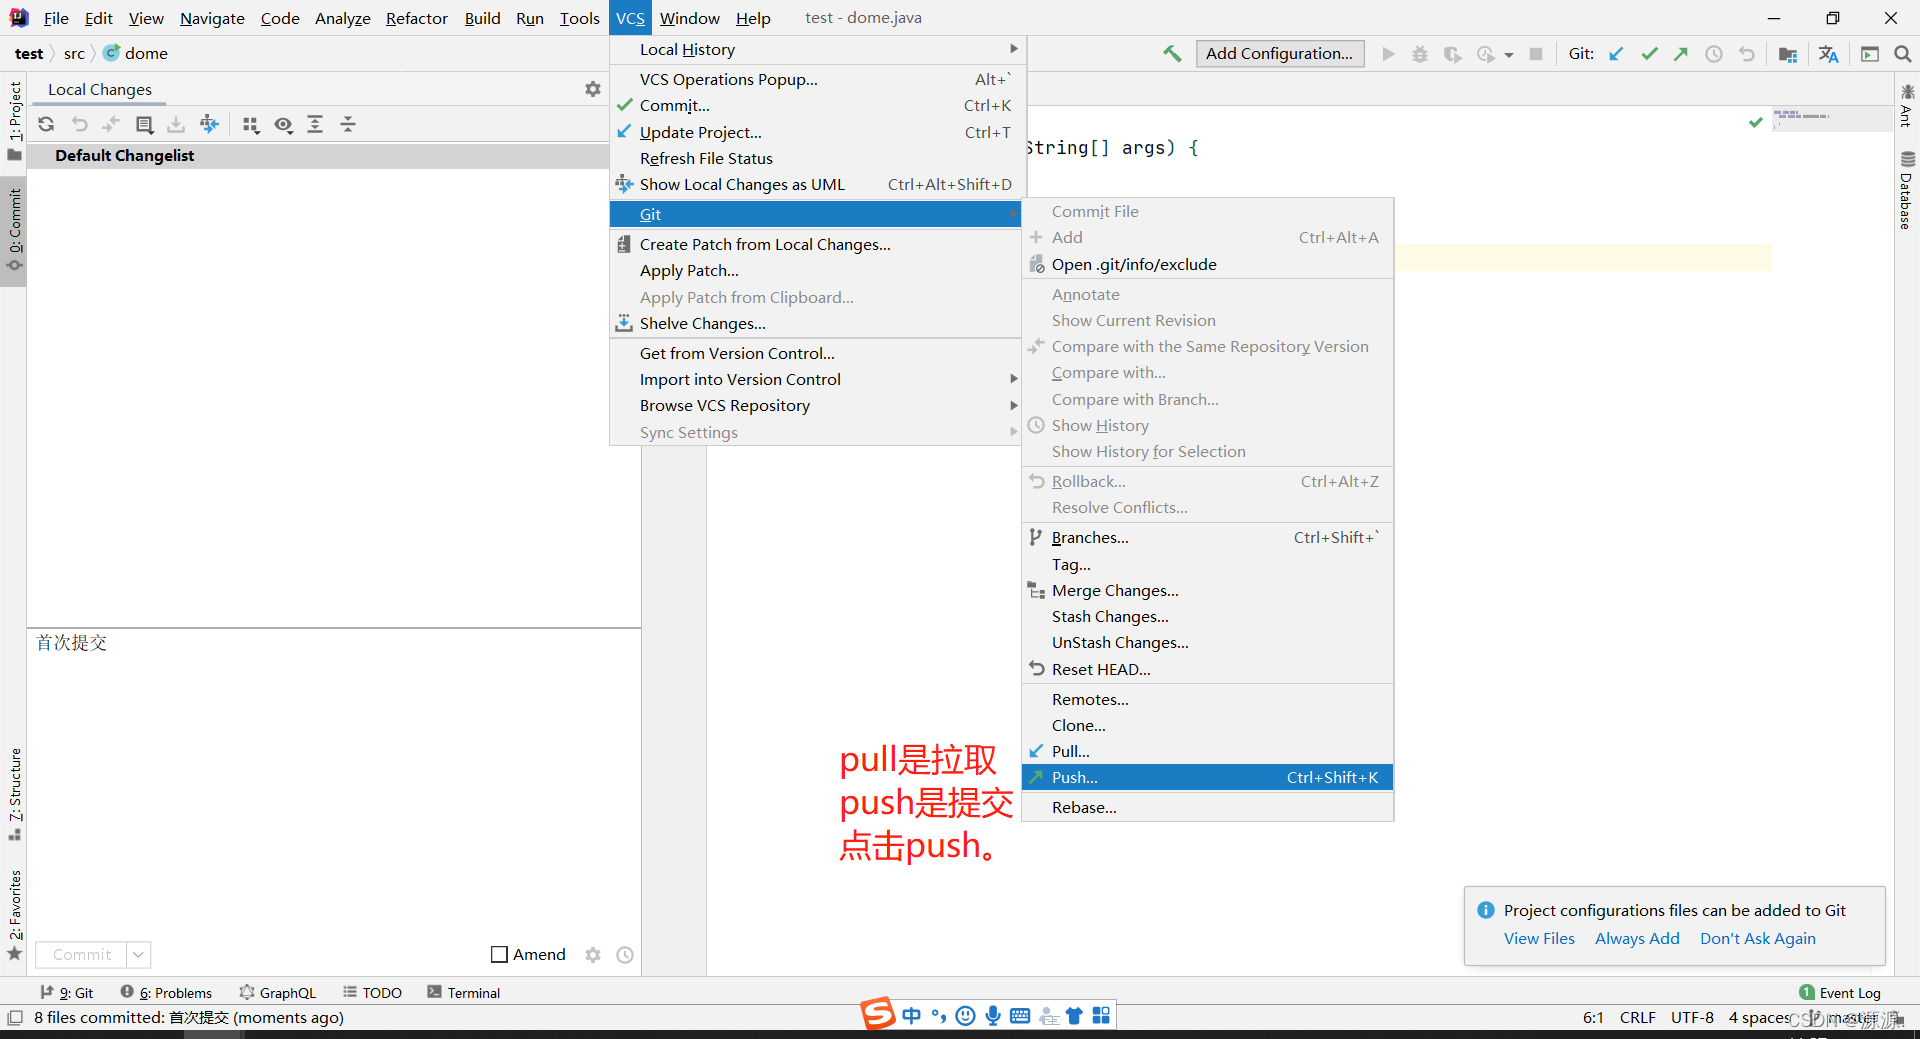The height and width of the screenshot is (1039, 1920).
Task: Open the Local Changes gear settings
Action: pos(593,89)
